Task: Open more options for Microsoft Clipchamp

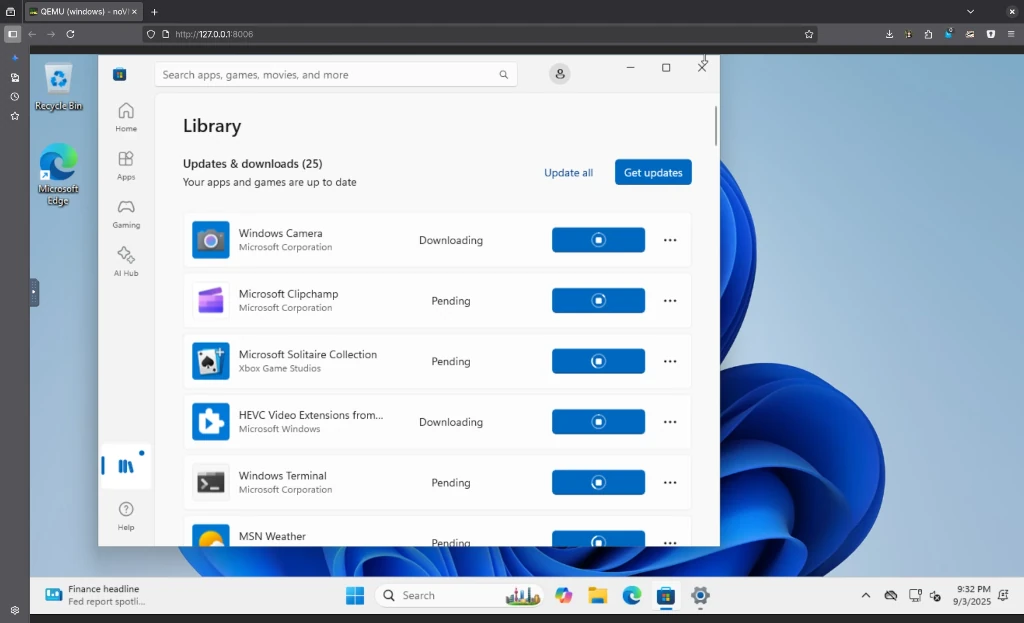Action: (670, 300)
